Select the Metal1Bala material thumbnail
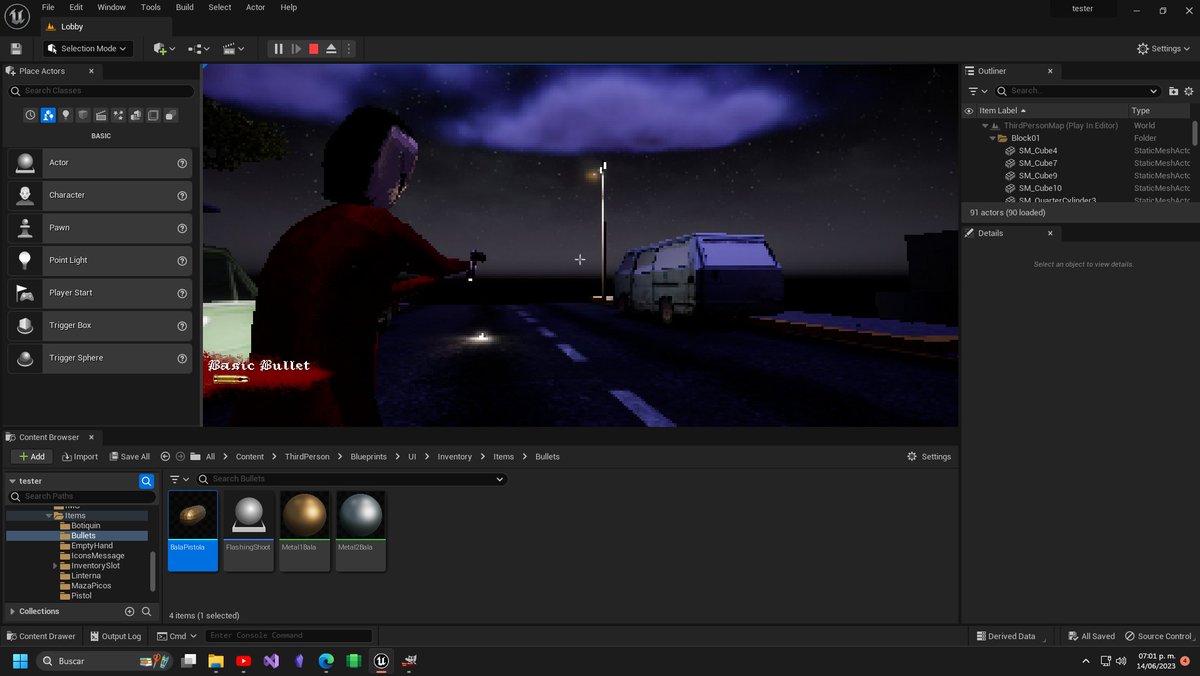Screen dimensions: 1200x676 click(x=304, y=530)
